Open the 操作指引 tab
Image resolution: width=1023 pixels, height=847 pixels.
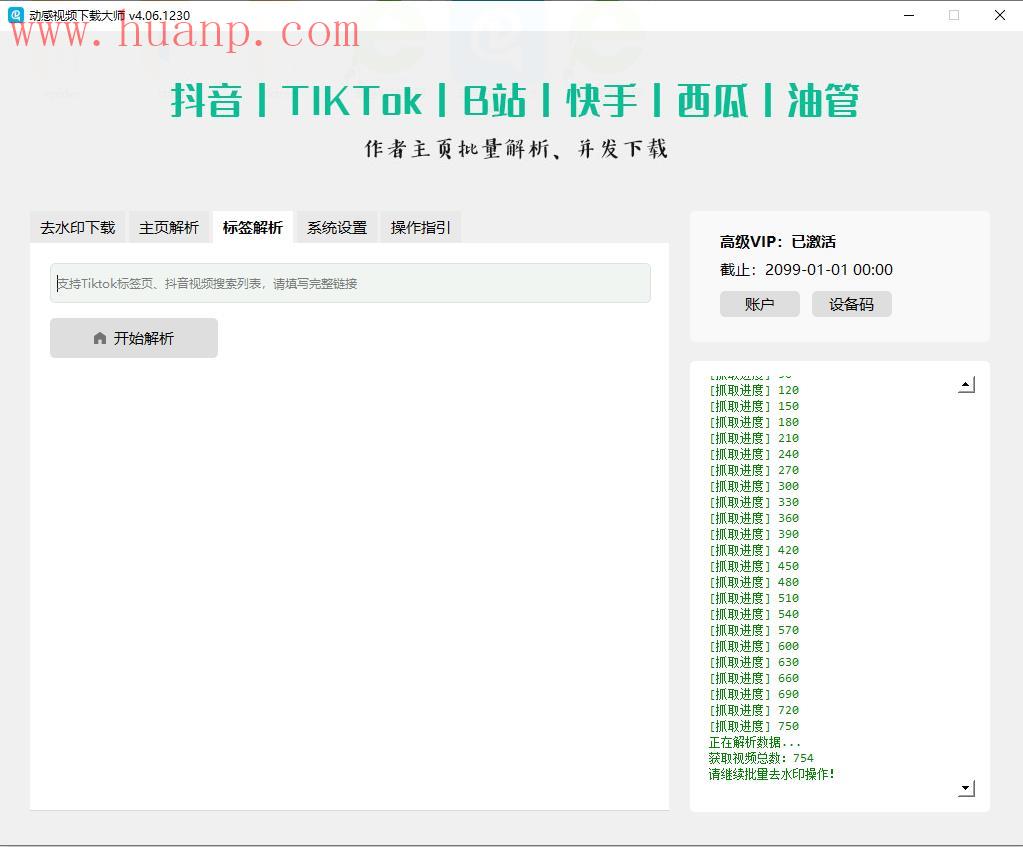pos(420,227)
